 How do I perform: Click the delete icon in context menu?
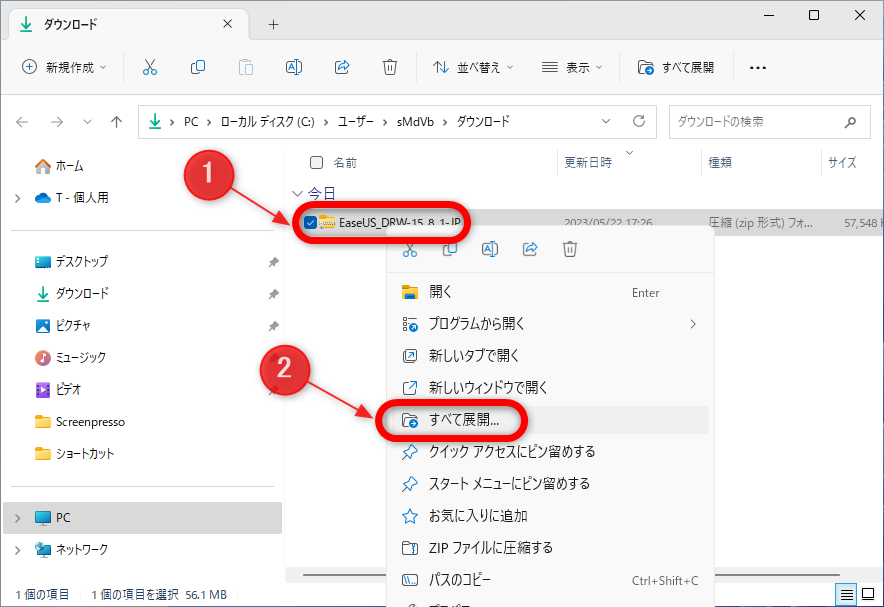click(x=570, y=249)
